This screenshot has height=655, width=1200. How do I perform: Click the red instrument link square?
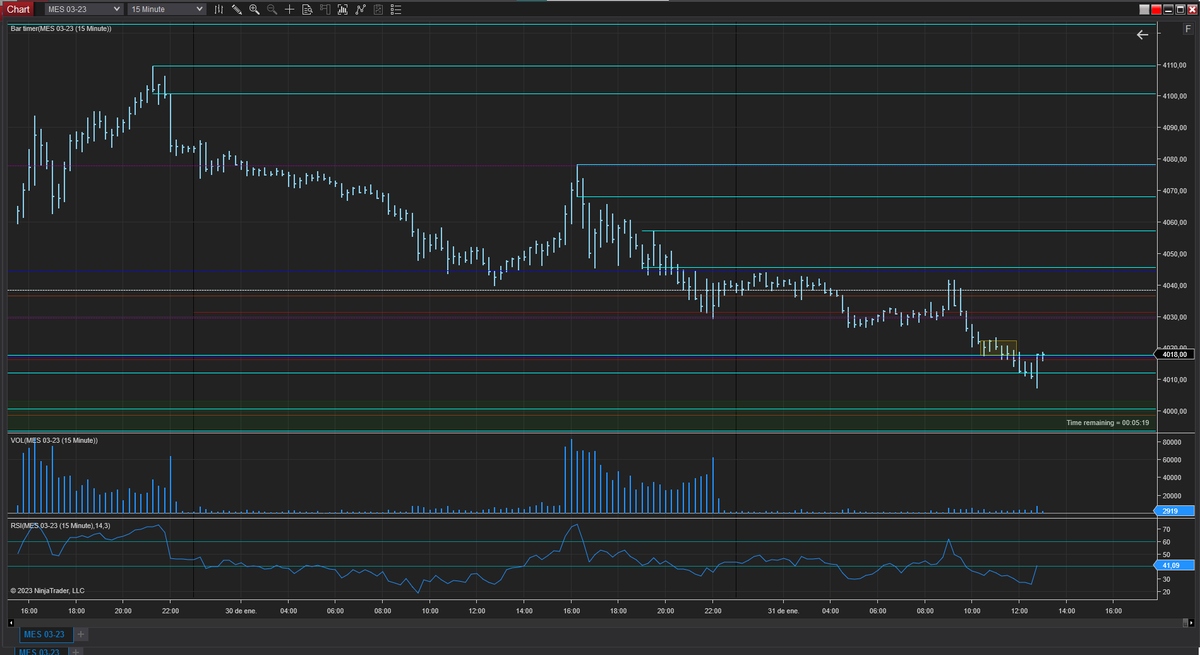[1156, 9]
